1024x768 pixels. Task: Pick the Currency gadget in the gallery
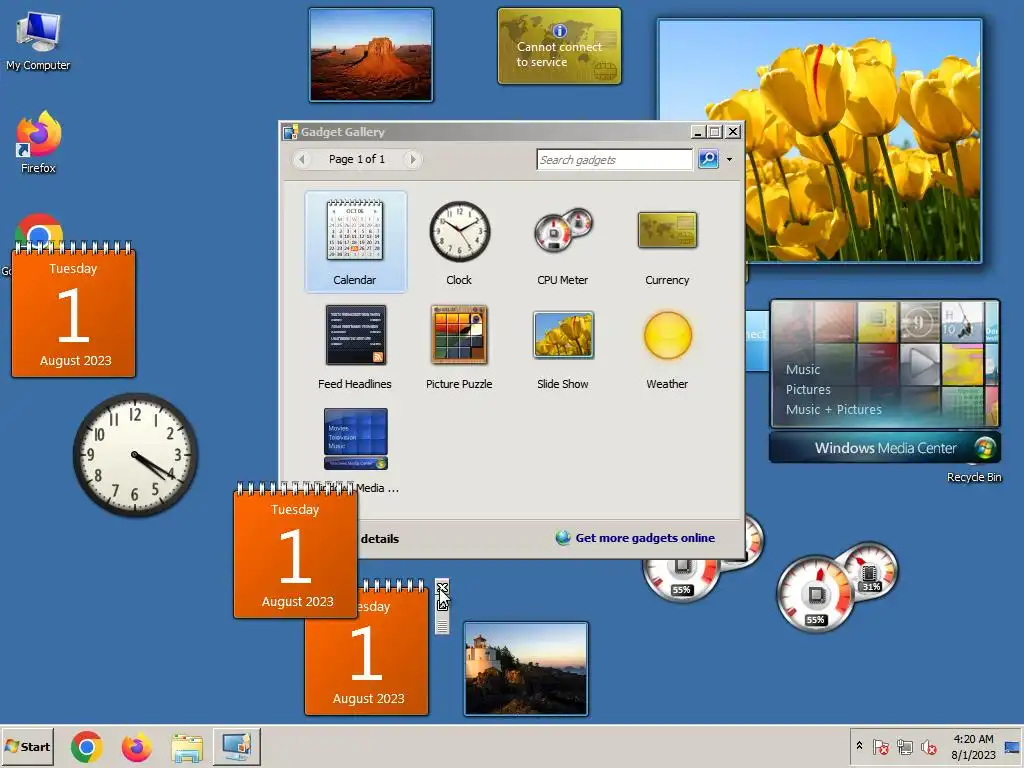click(x=667, y=243)
